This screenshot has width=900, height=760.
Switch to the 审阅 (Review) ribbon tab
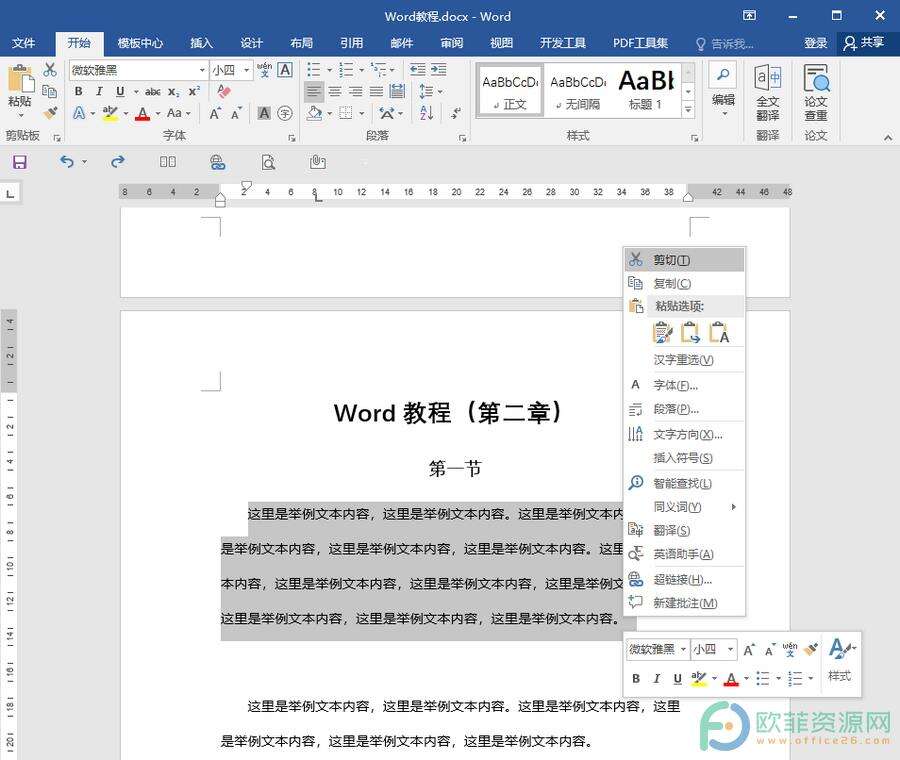pos(451,43)
